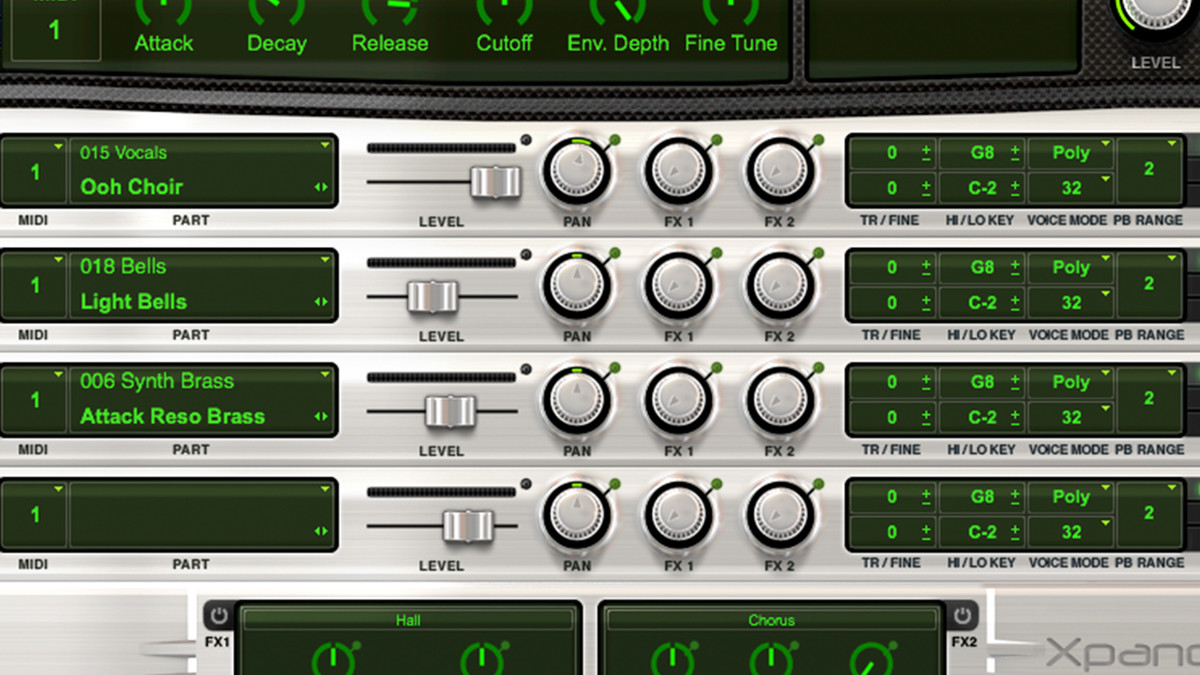The width and height of the screenshot is (1200, 675).
Task: Toggle the grey LED above Ooh Choir level fader
Action: [527, 140]
